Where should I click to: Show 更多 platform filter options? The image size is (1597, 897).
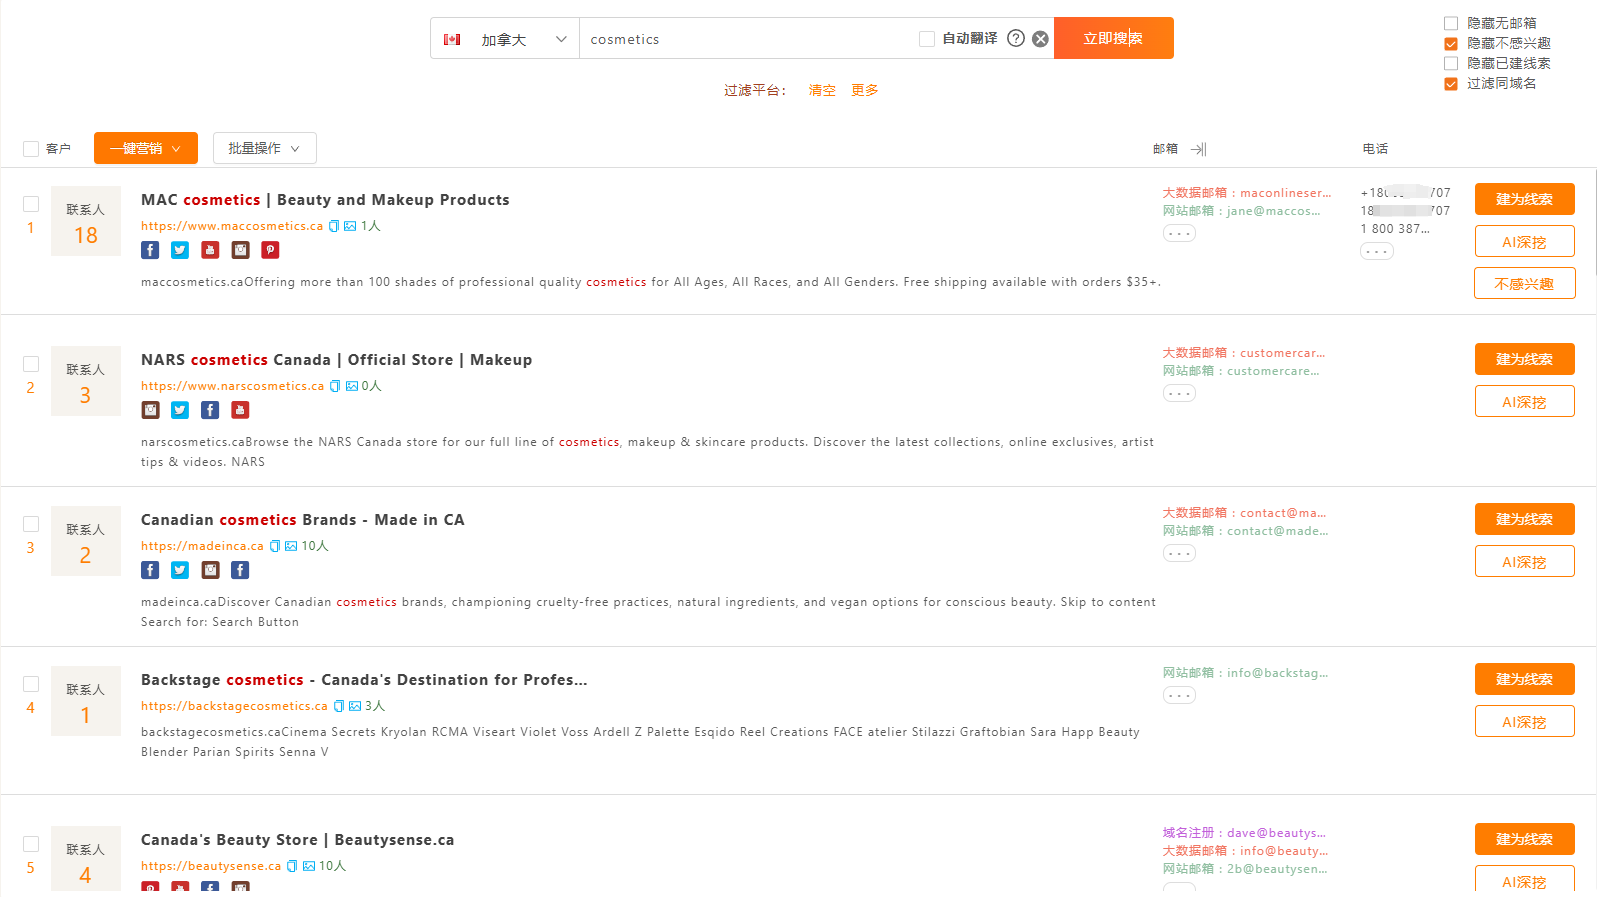pyautogui.click(x=865, y=90)
